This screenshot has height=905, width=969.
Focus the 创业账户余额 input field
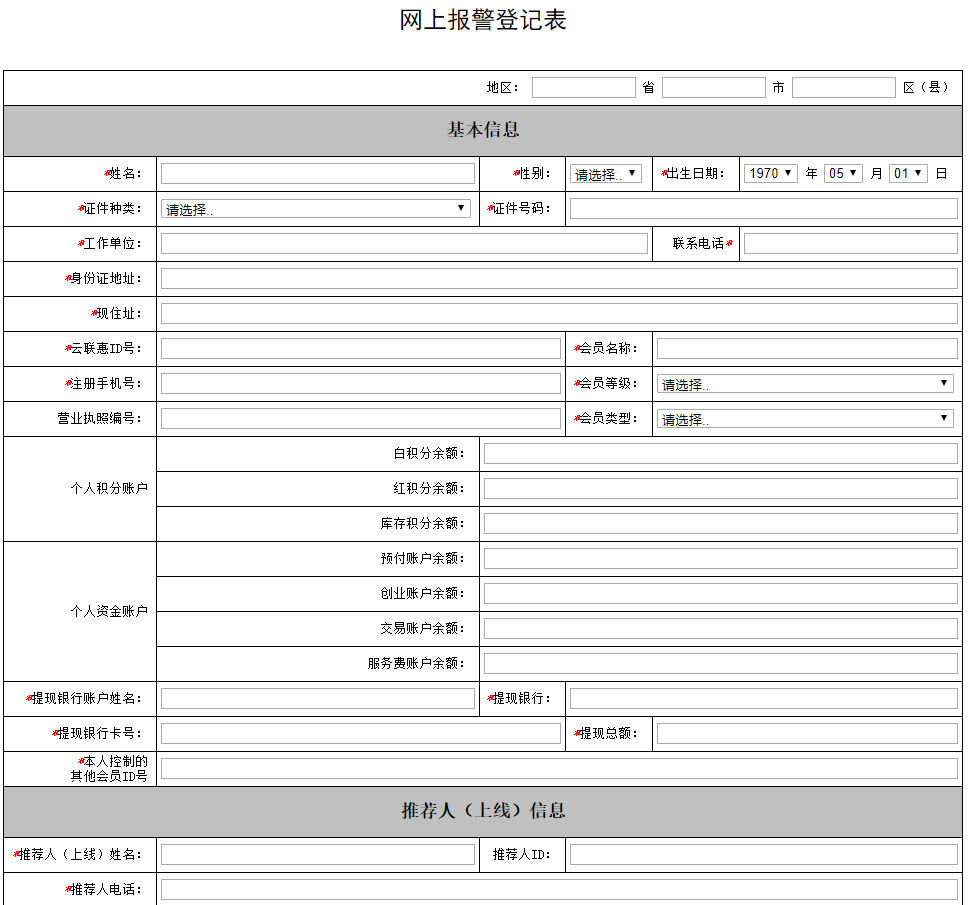720,594
